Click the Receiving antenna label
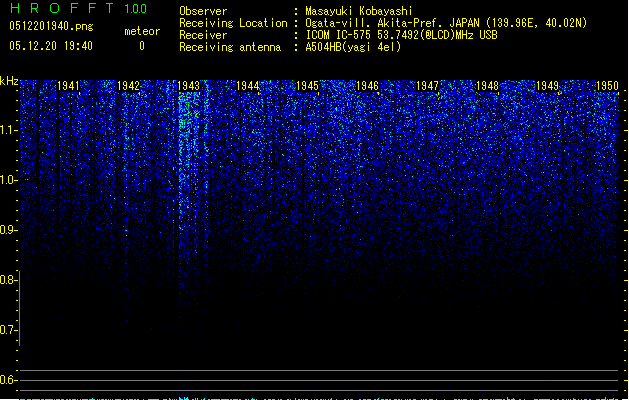The height and width of the screenshot is (400, 629). pyautogui.click(x=230, y=47)
